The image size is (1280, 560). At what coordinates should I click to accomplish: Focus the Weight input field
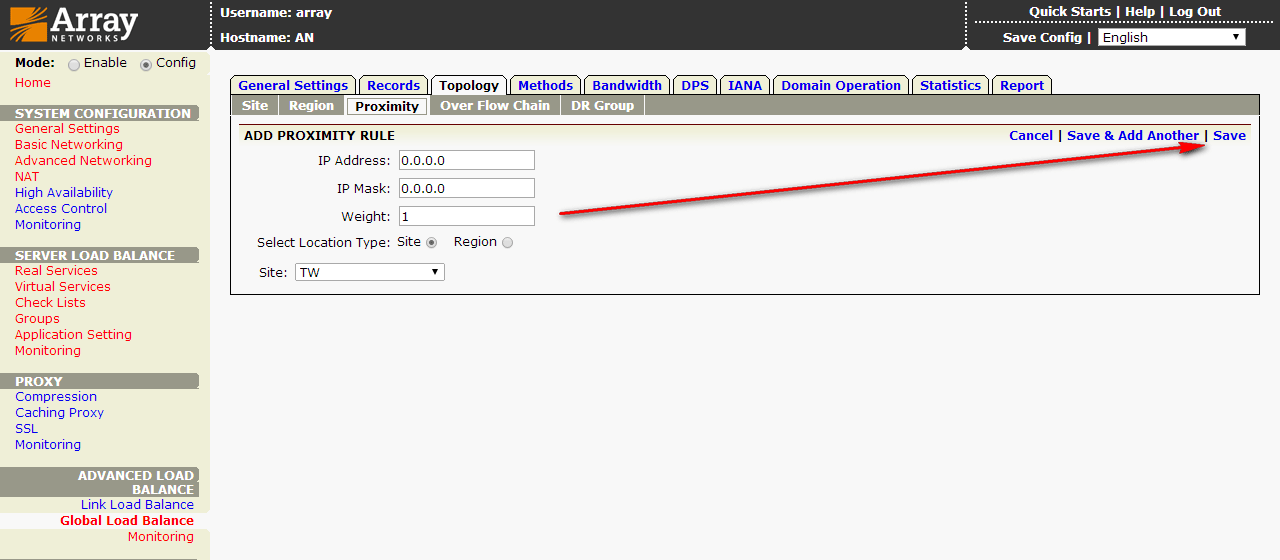coord(467,216)
